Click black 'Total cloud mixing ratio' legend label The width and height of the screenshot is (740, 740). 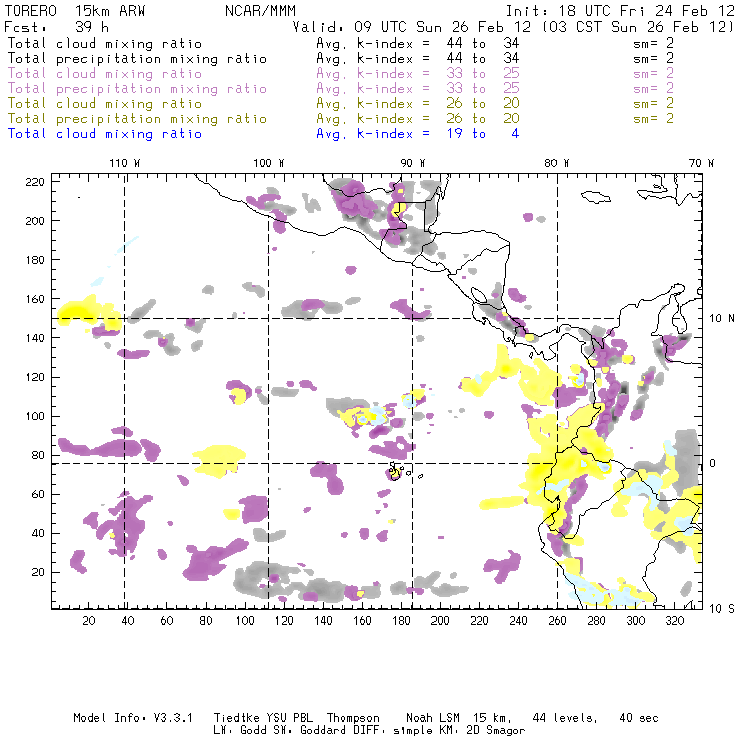[x=105, y=43]
